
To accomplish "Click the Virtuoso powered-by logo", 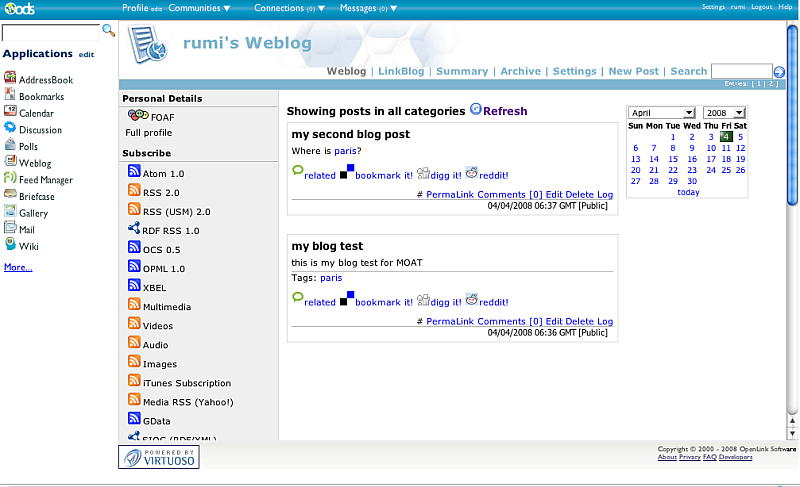I will [x=159, y=457].
